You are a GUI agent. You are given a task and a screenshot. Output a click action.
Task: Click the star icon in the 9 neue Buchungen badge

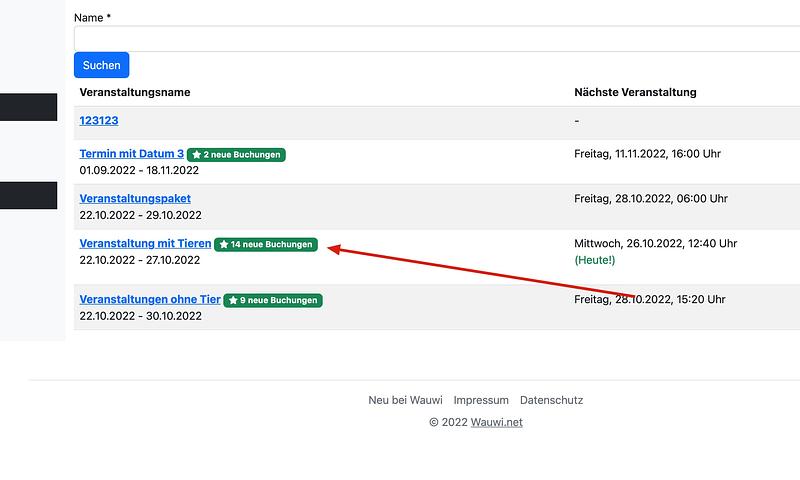click(x=233, y=301)
